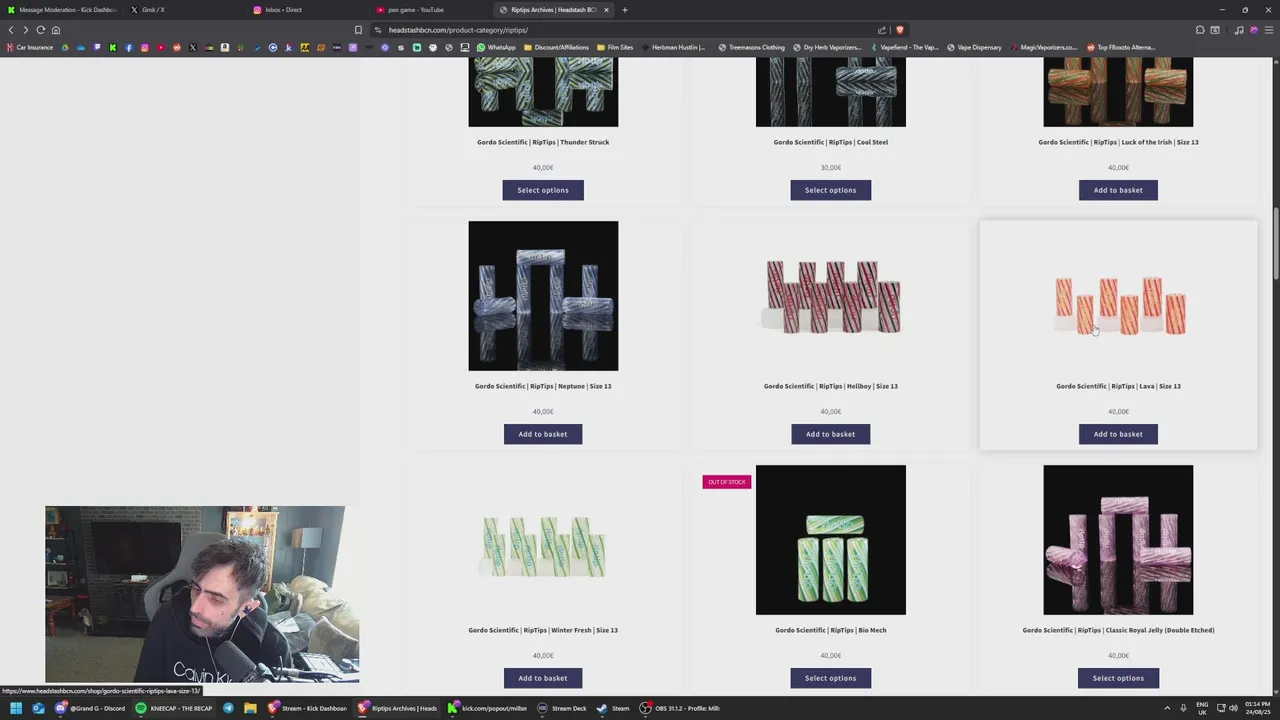
Task: Open Winter Fresh product image
Action: (x=543, y=540)
